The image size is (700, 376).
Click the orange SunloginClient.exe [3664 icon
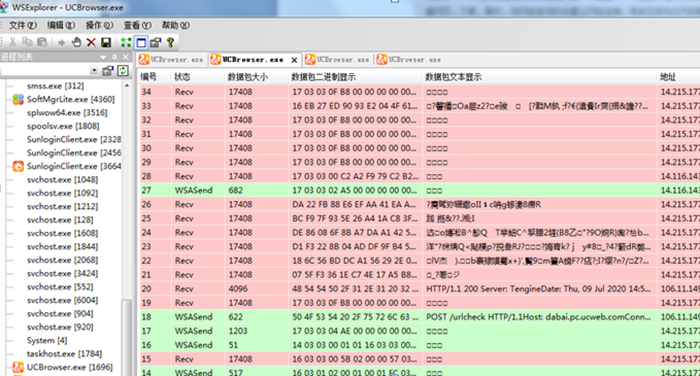click(18, 166)
